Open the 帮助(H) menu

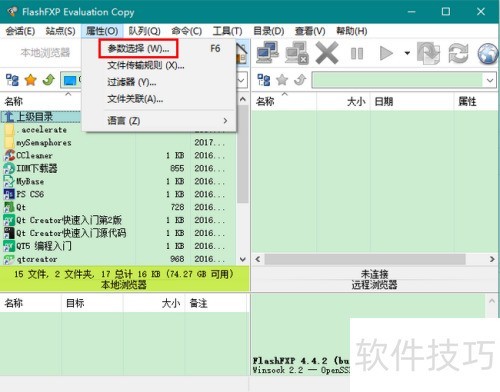click(x=352, y=31)
